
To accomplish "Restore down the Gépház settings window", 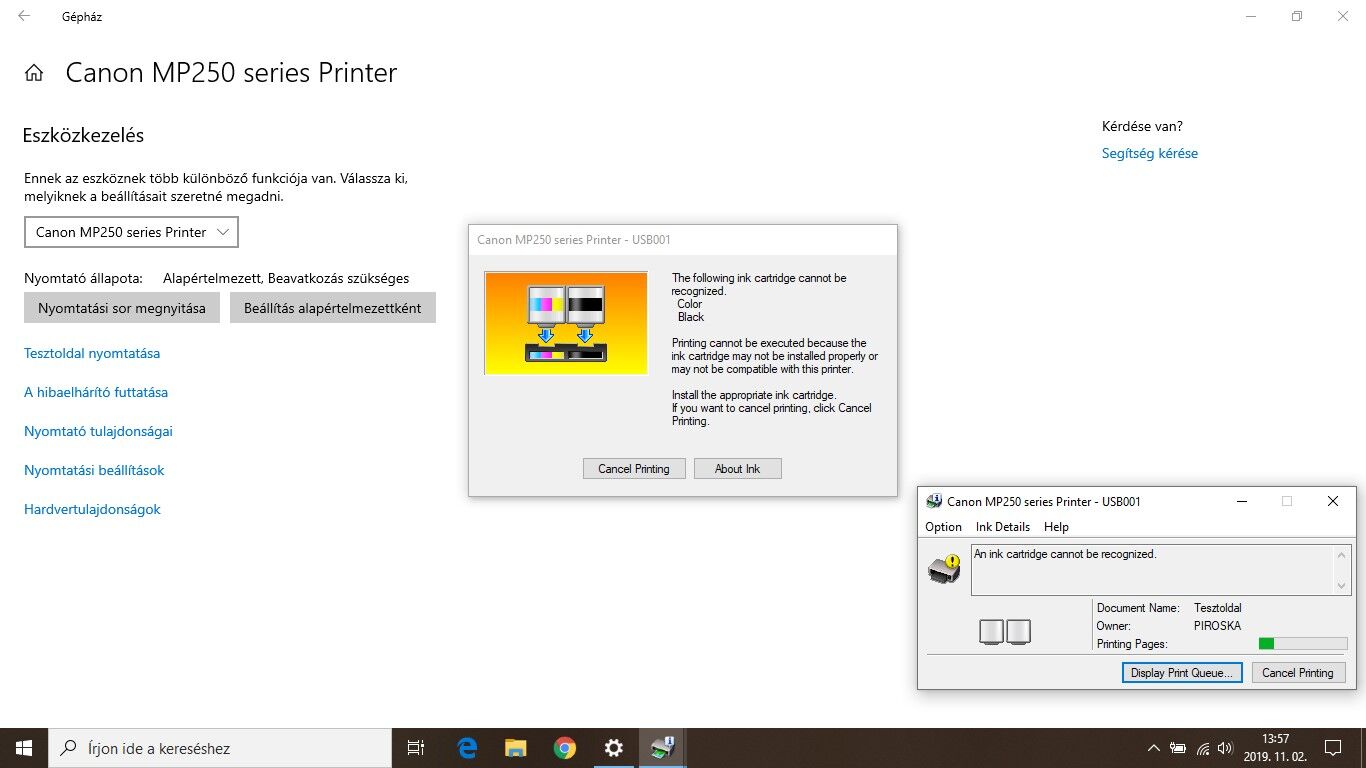I will pyautogui.click(x=1297, y=16).
